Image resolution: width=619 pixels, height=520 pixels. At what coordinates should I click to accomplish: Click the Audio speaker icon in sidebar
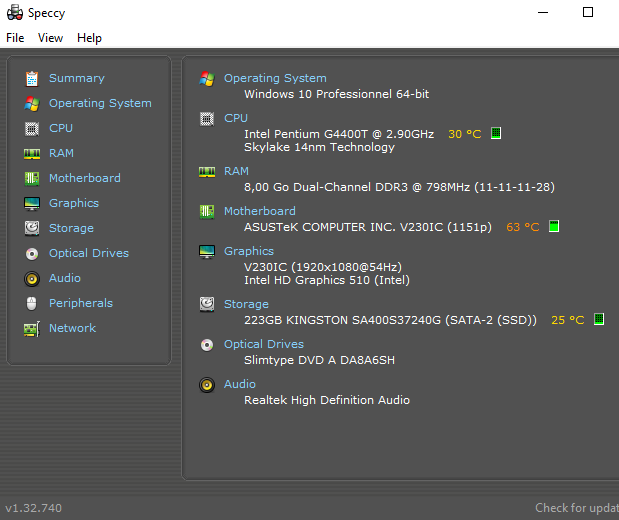pos(32,278)
